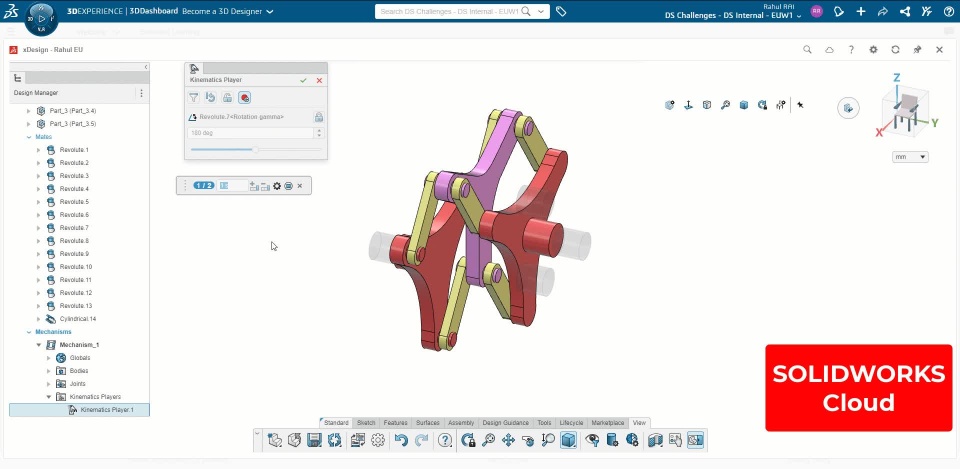The height and width of the screenshot is (469, 960).
Task: Click the 3D compass at the top left
Action: pyautogui.click(x=41, y=18)
